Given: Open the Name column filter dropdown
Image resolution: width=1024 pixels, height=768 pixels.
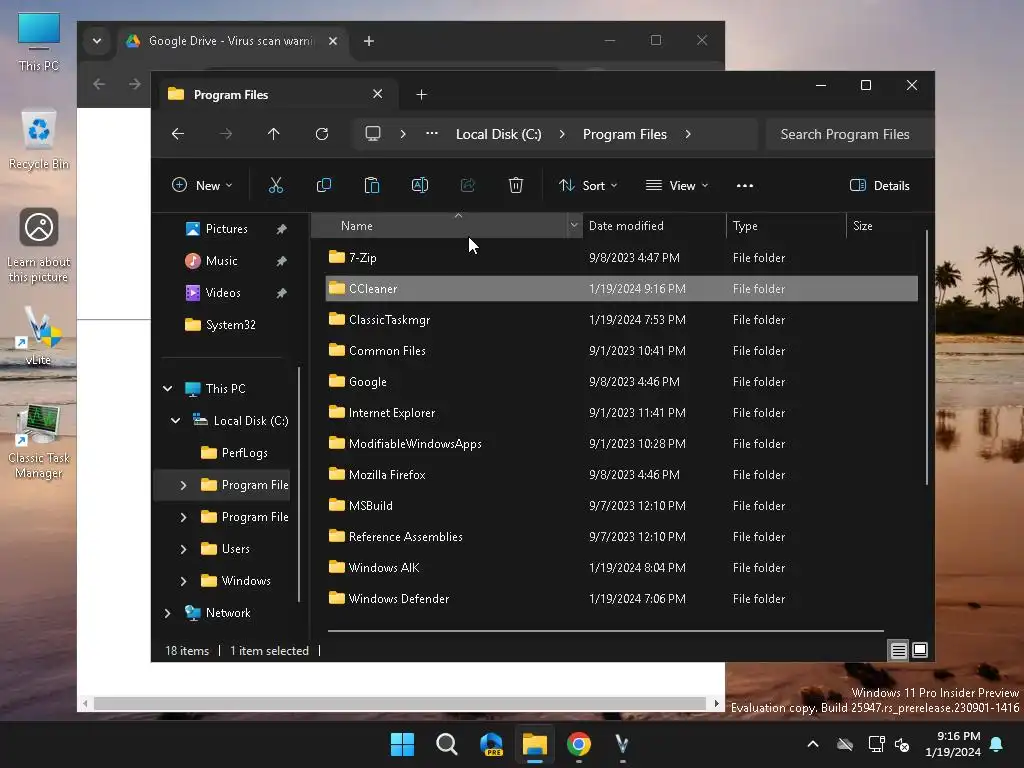Looking at the screenshot, I should click(x=574, y=225).
